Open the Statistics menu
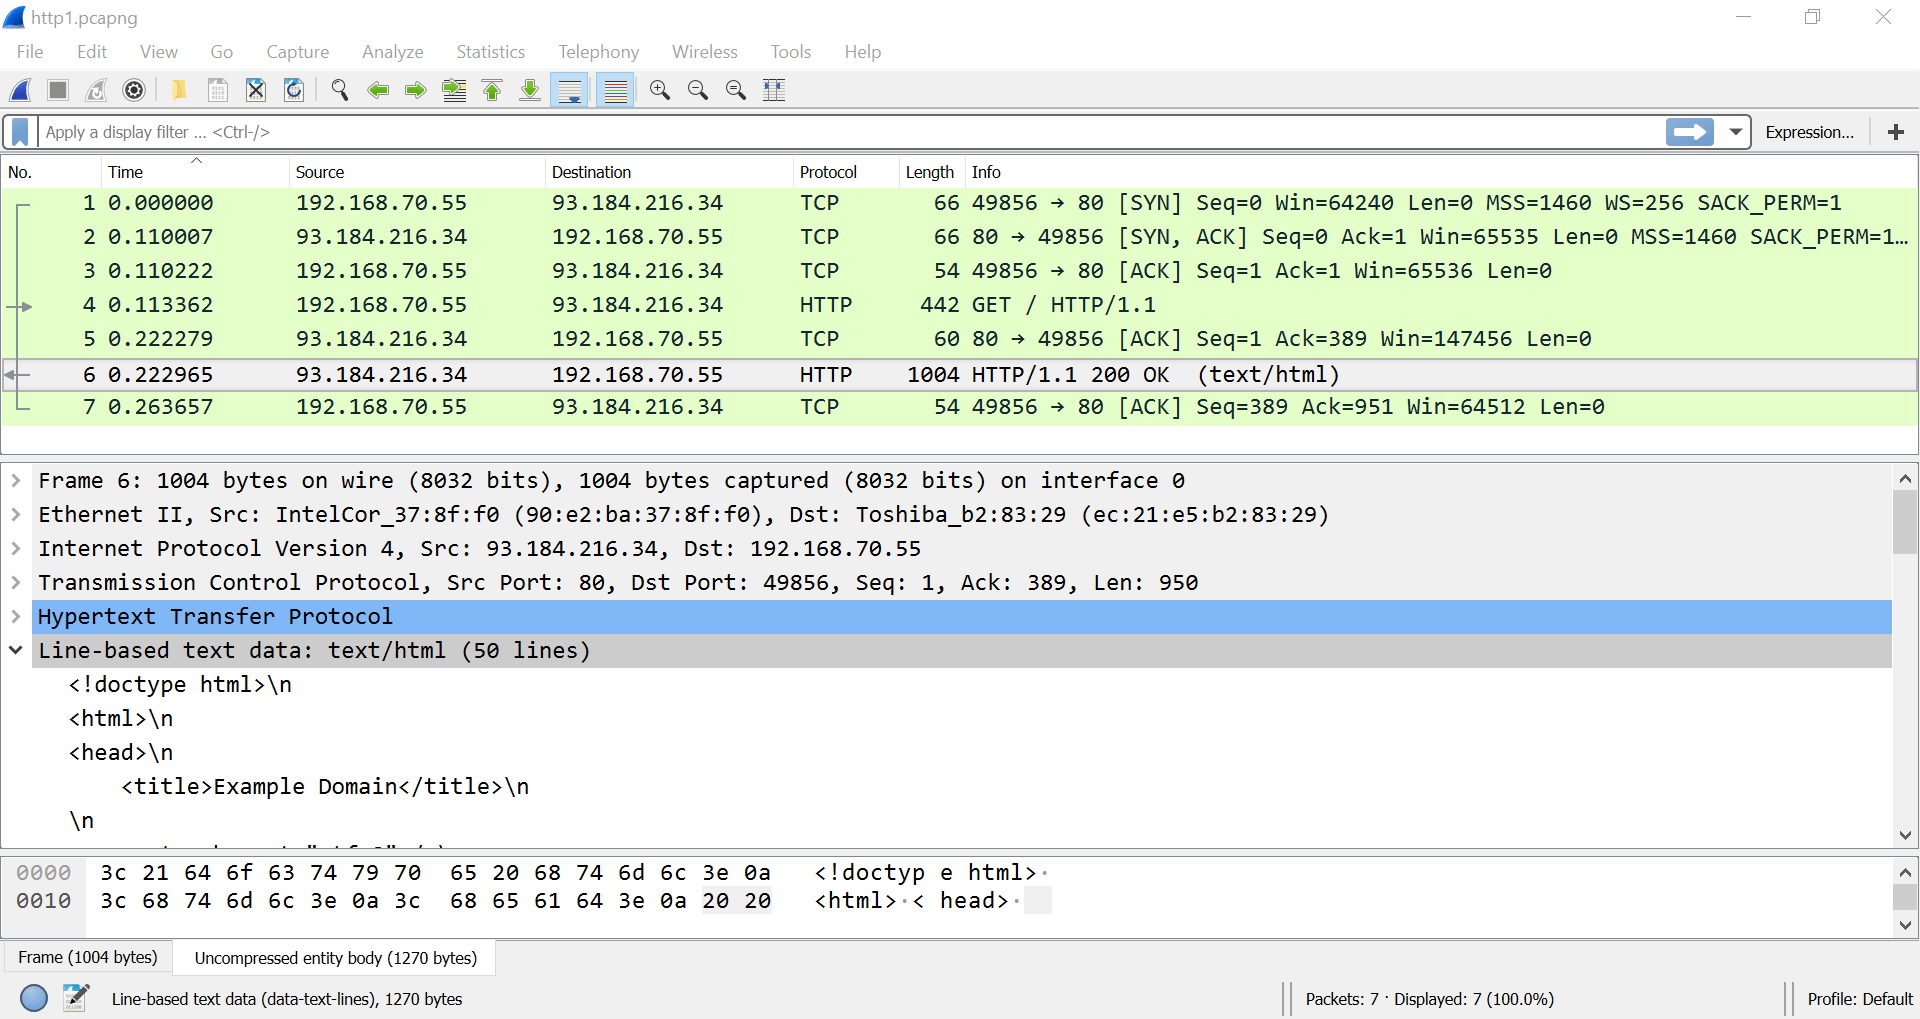This screenshot has width=1920, height=1019. (490, 52)
